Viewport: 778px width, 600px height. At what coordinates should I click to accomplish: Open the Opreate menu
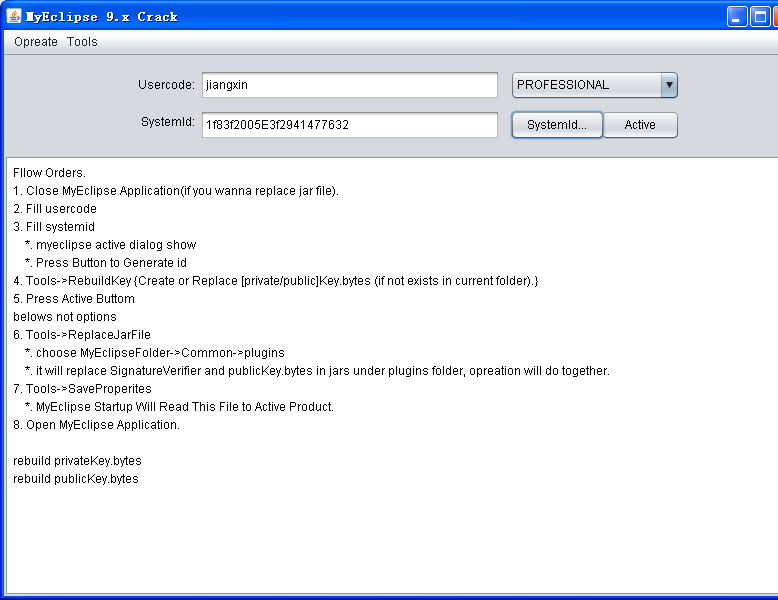point(36,42)
